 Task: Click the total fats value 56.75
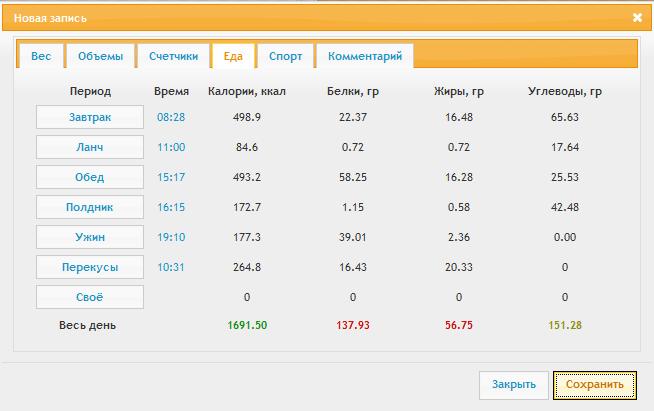(459, 325)
